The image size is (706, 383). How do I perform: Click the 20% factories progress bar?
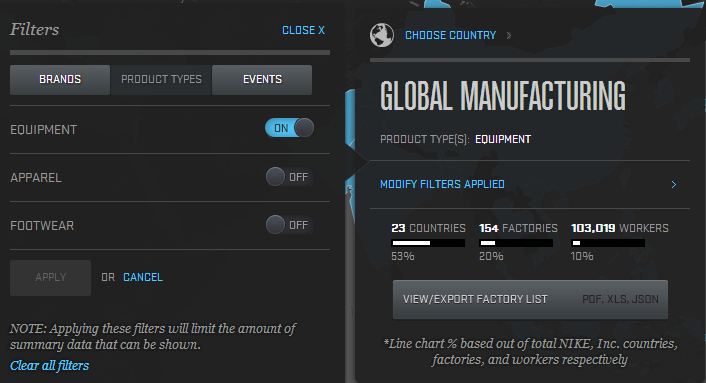click(x=516, y=243)
